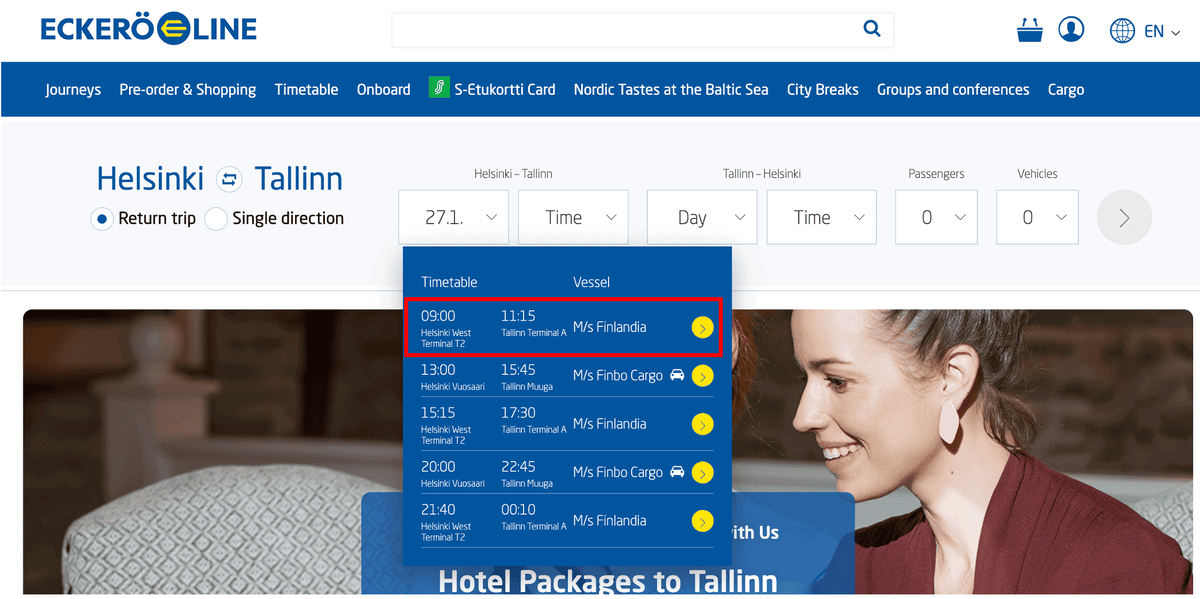Select the 21:40 Helsinki West Terminal departure
The width and height of the screenshot is (1200, 599).
point(446,522)
